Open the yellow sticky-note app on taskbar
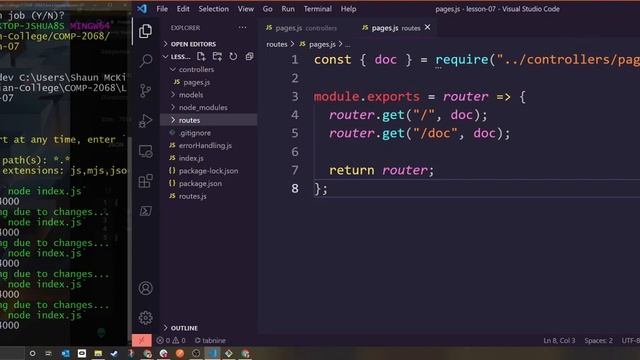This screenshot has width=640, height=360. click(x=98, y=353)
